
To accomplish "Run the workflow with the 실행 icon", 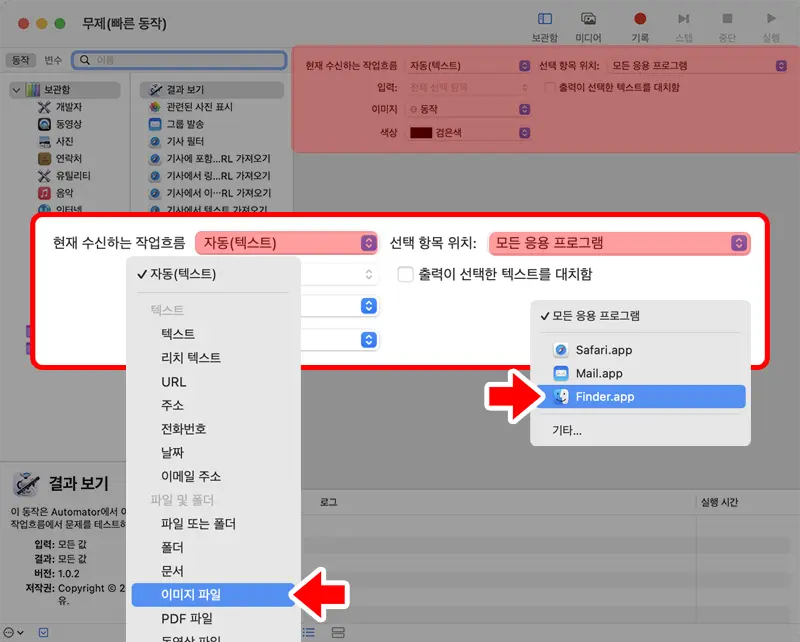I will click(771, 19).
